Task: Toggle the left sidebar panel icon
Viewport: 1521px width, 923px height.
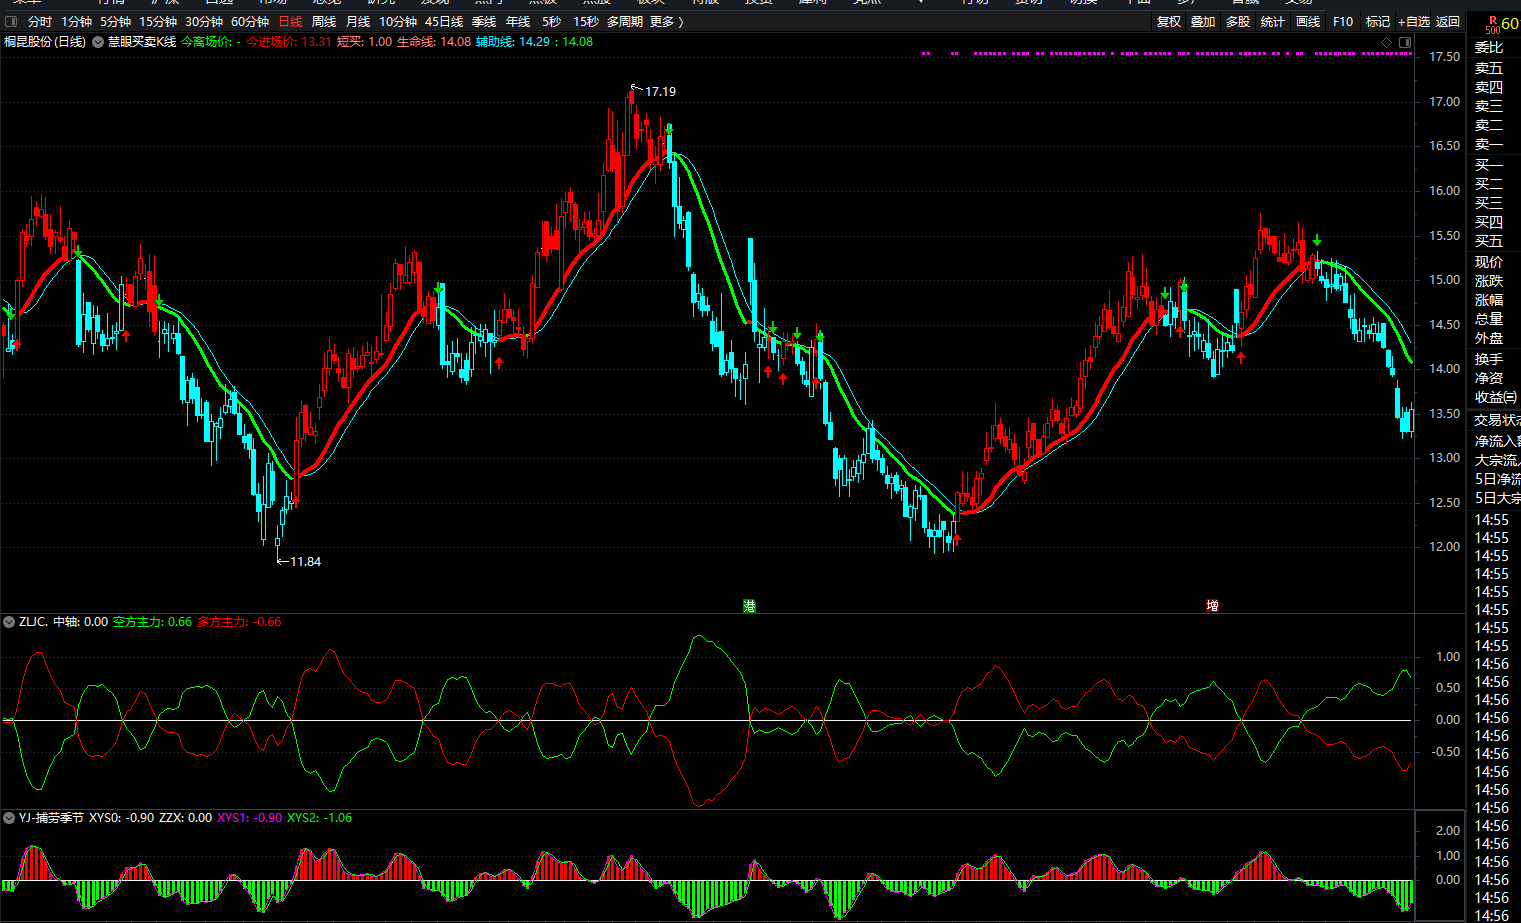Action: (x=11, y=22)
